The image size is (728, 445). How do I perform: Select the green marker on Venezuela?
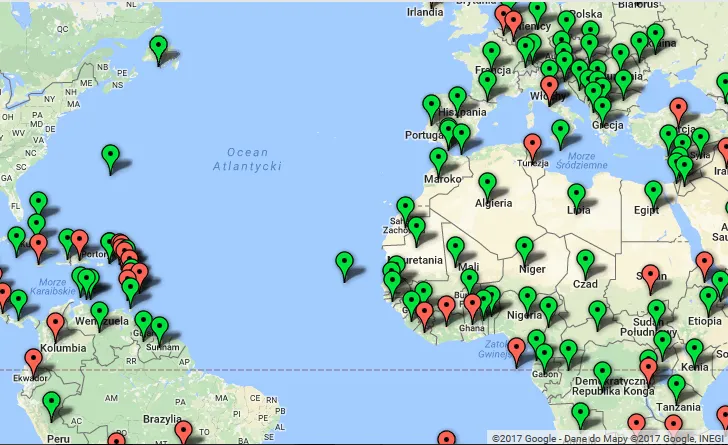click(99, 315)
